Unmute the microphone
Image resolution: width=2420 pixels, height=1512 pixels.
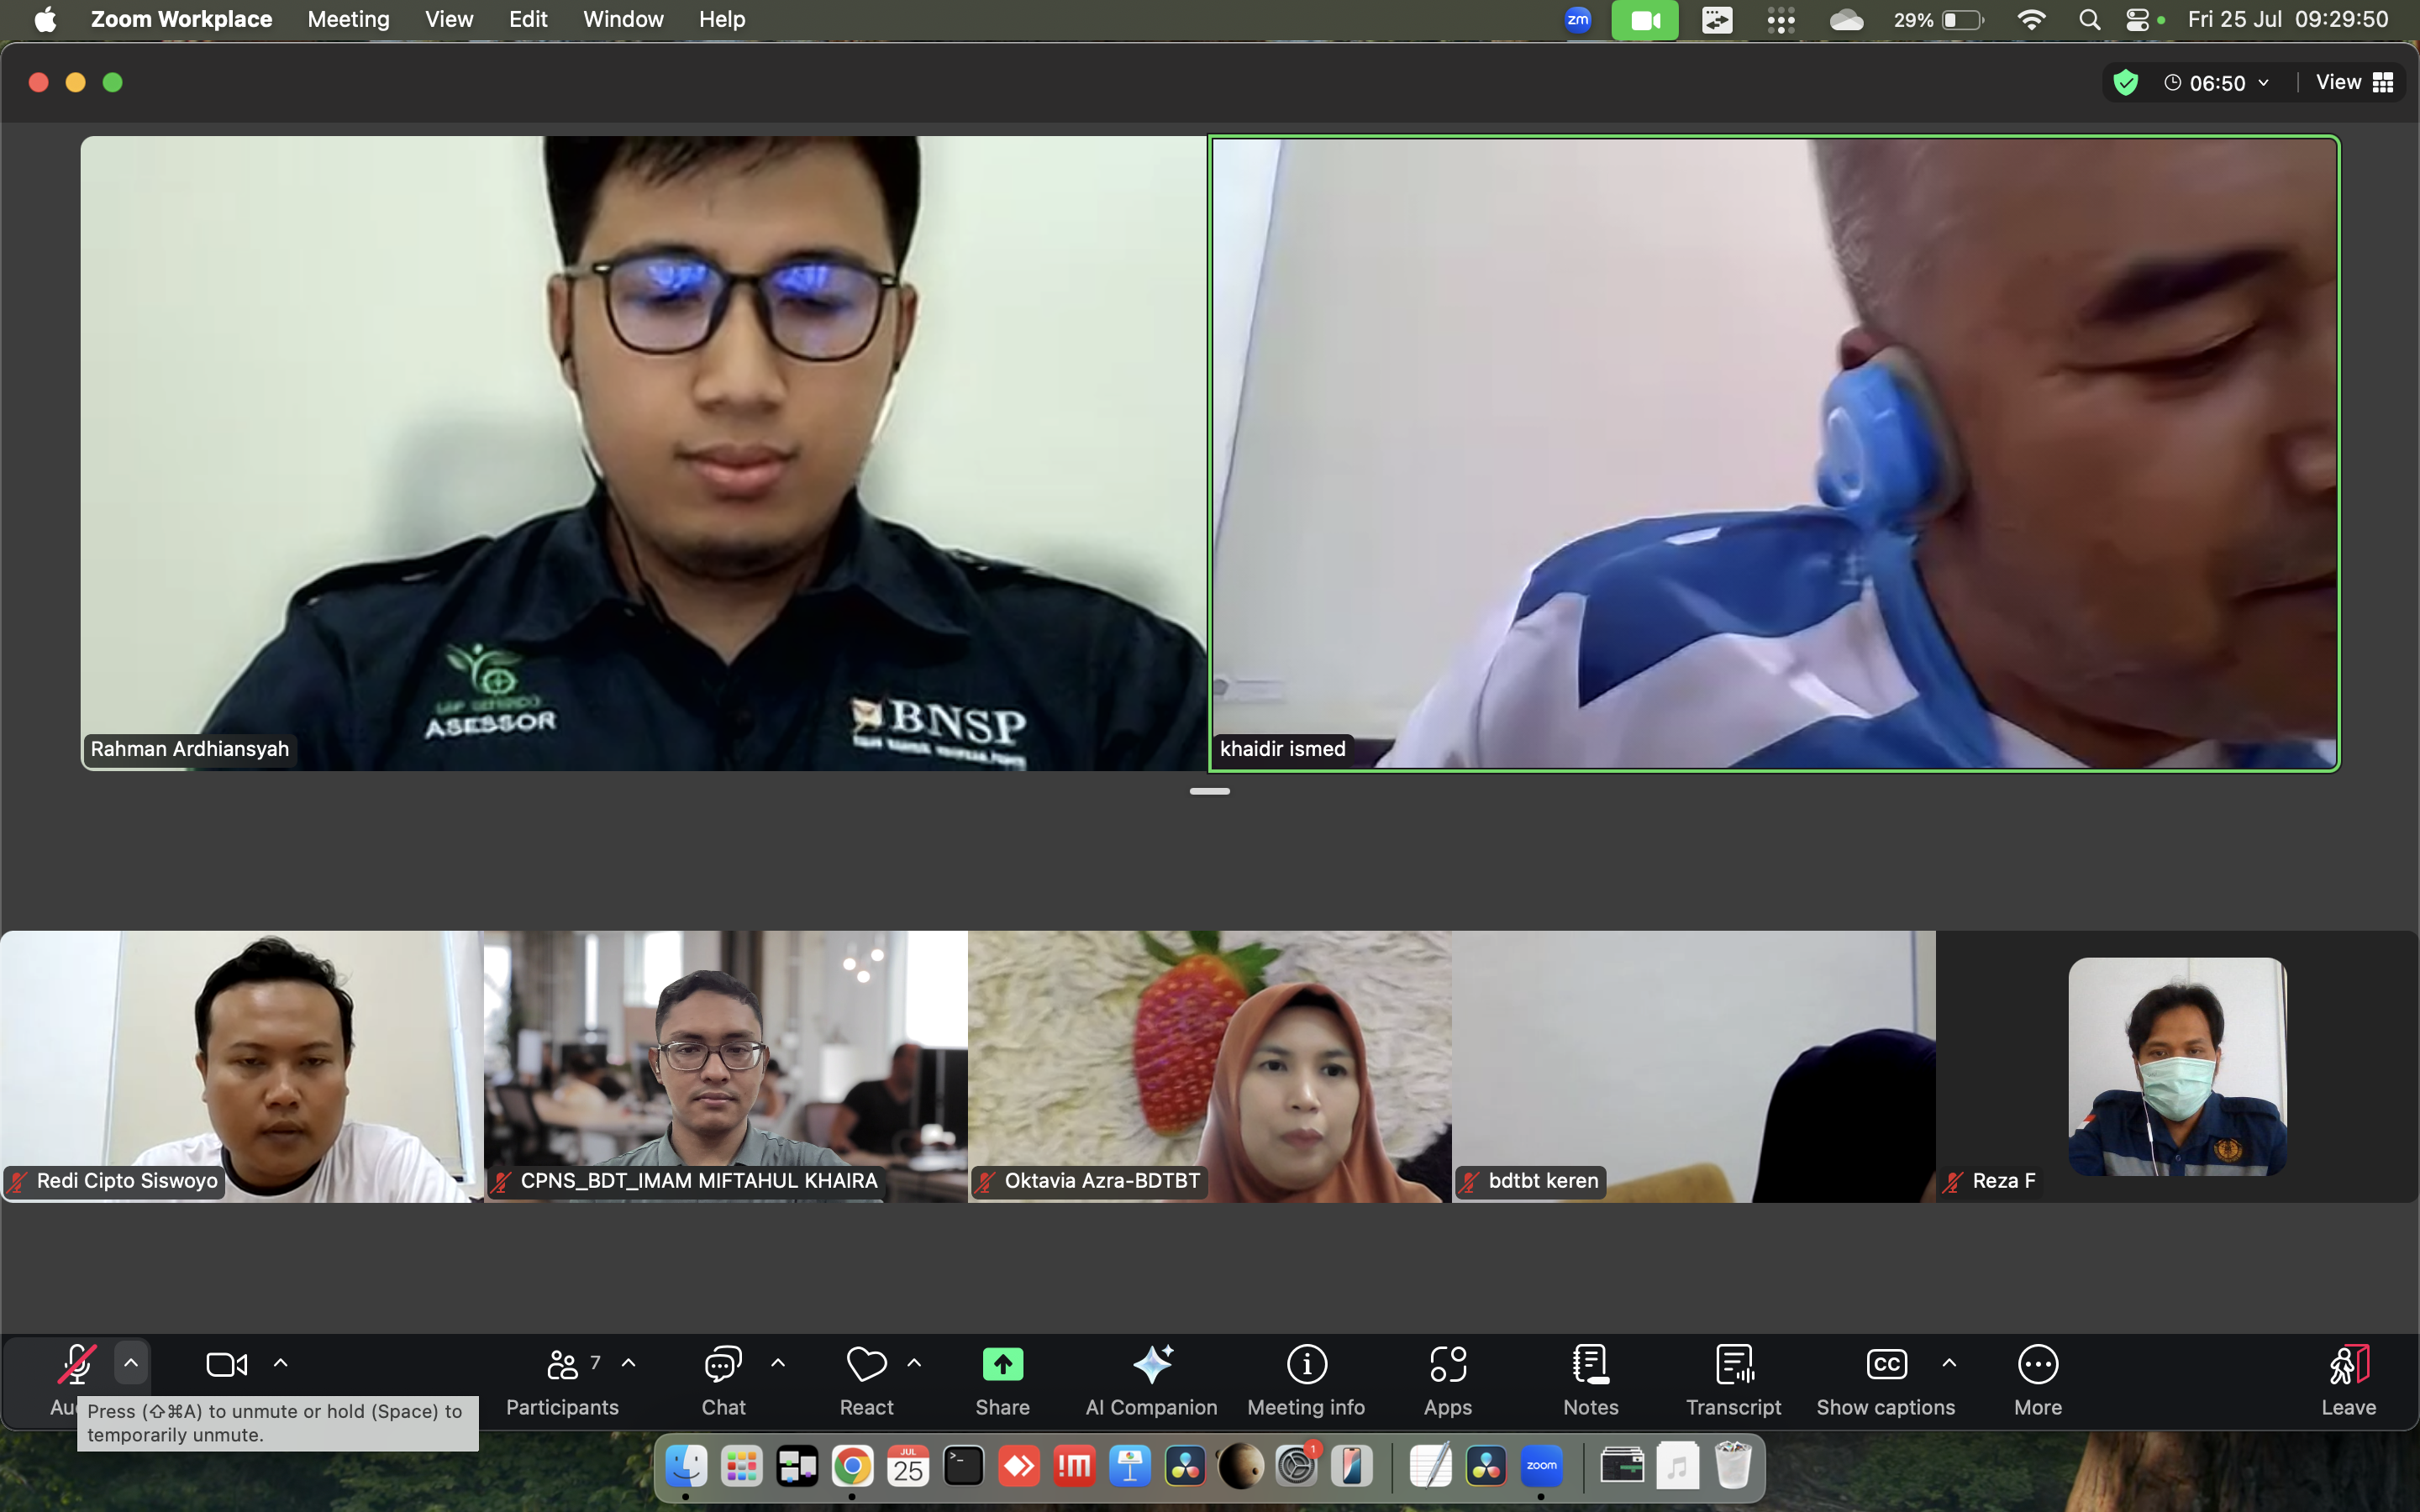pos(76,1365)
